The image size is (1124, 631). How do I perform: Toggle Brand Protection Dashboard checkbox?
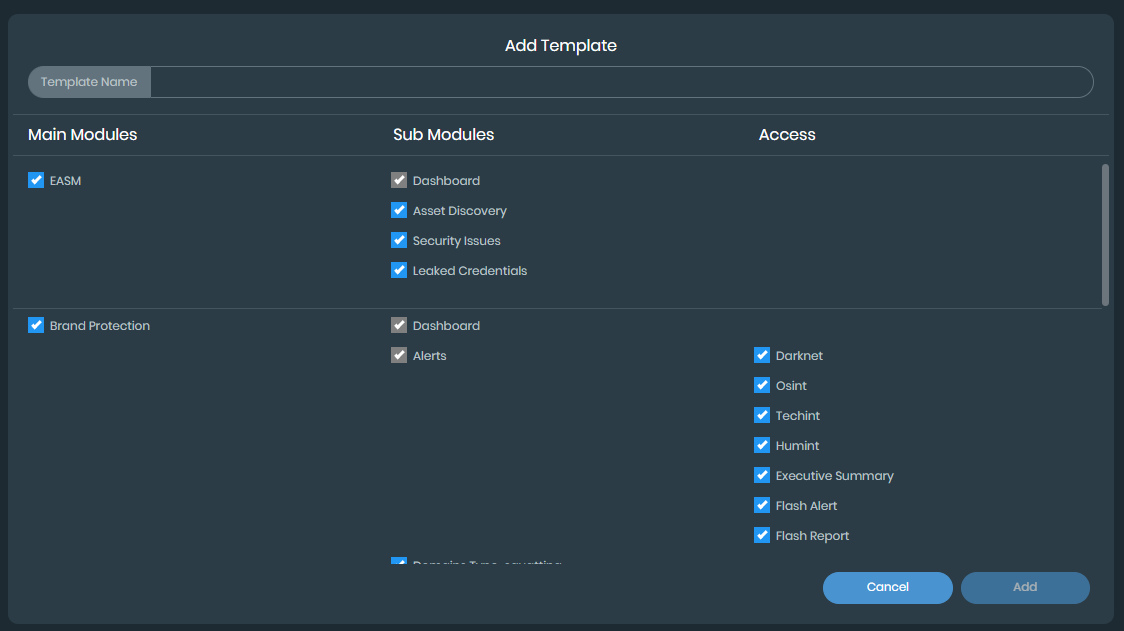coord(399,326)
